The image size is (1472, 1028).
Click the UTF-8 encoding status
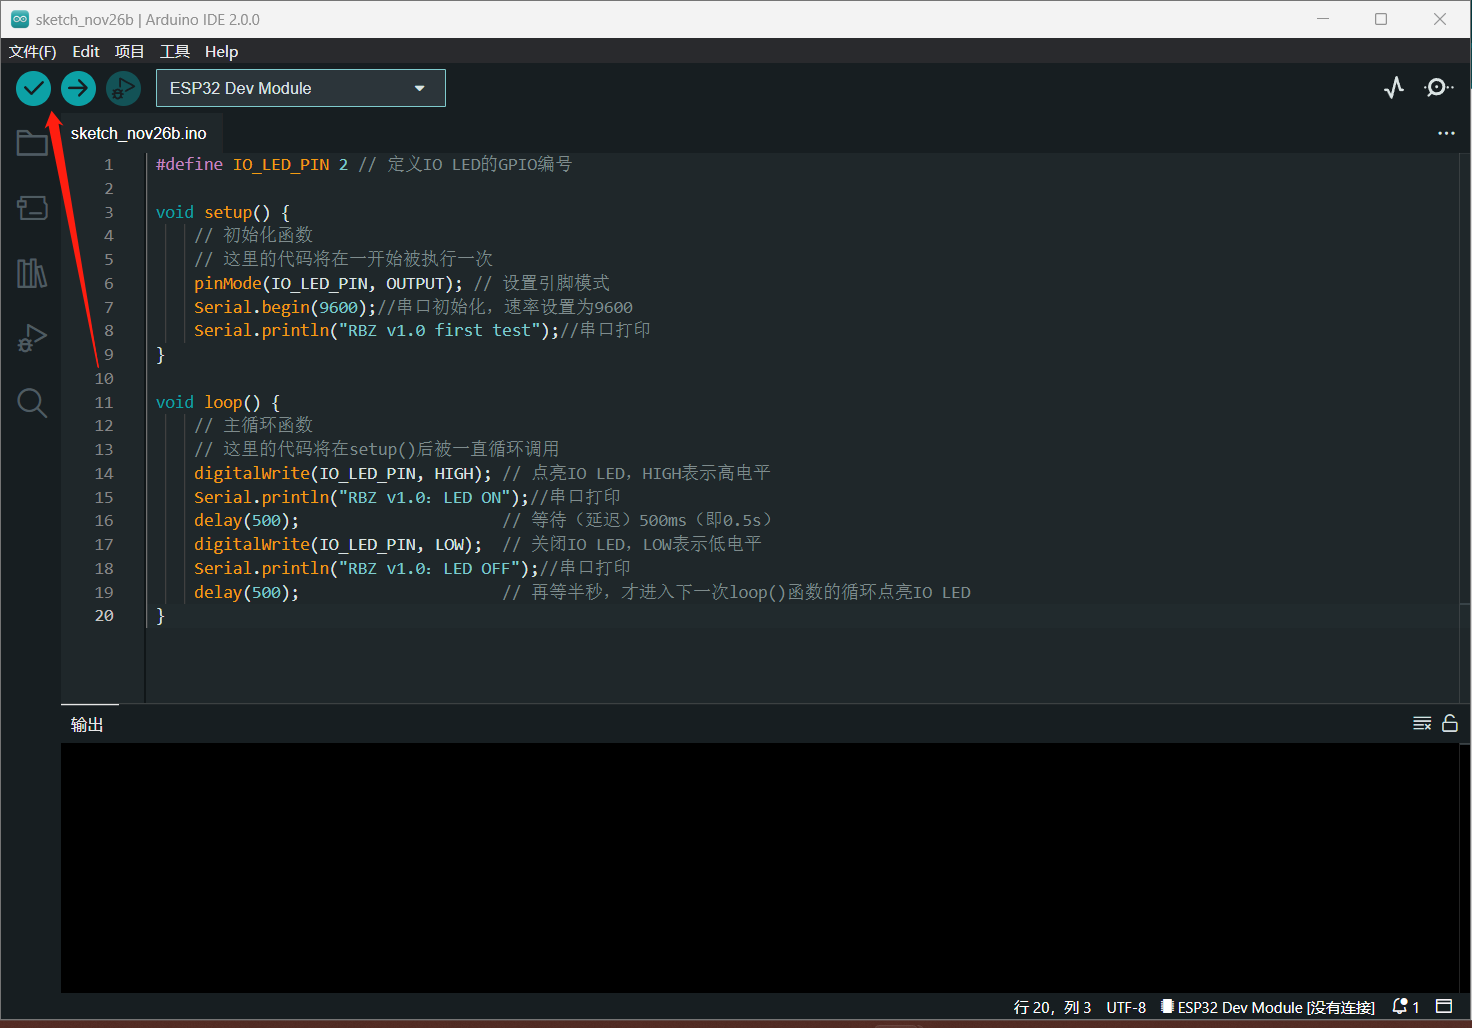(1126, 1007)
